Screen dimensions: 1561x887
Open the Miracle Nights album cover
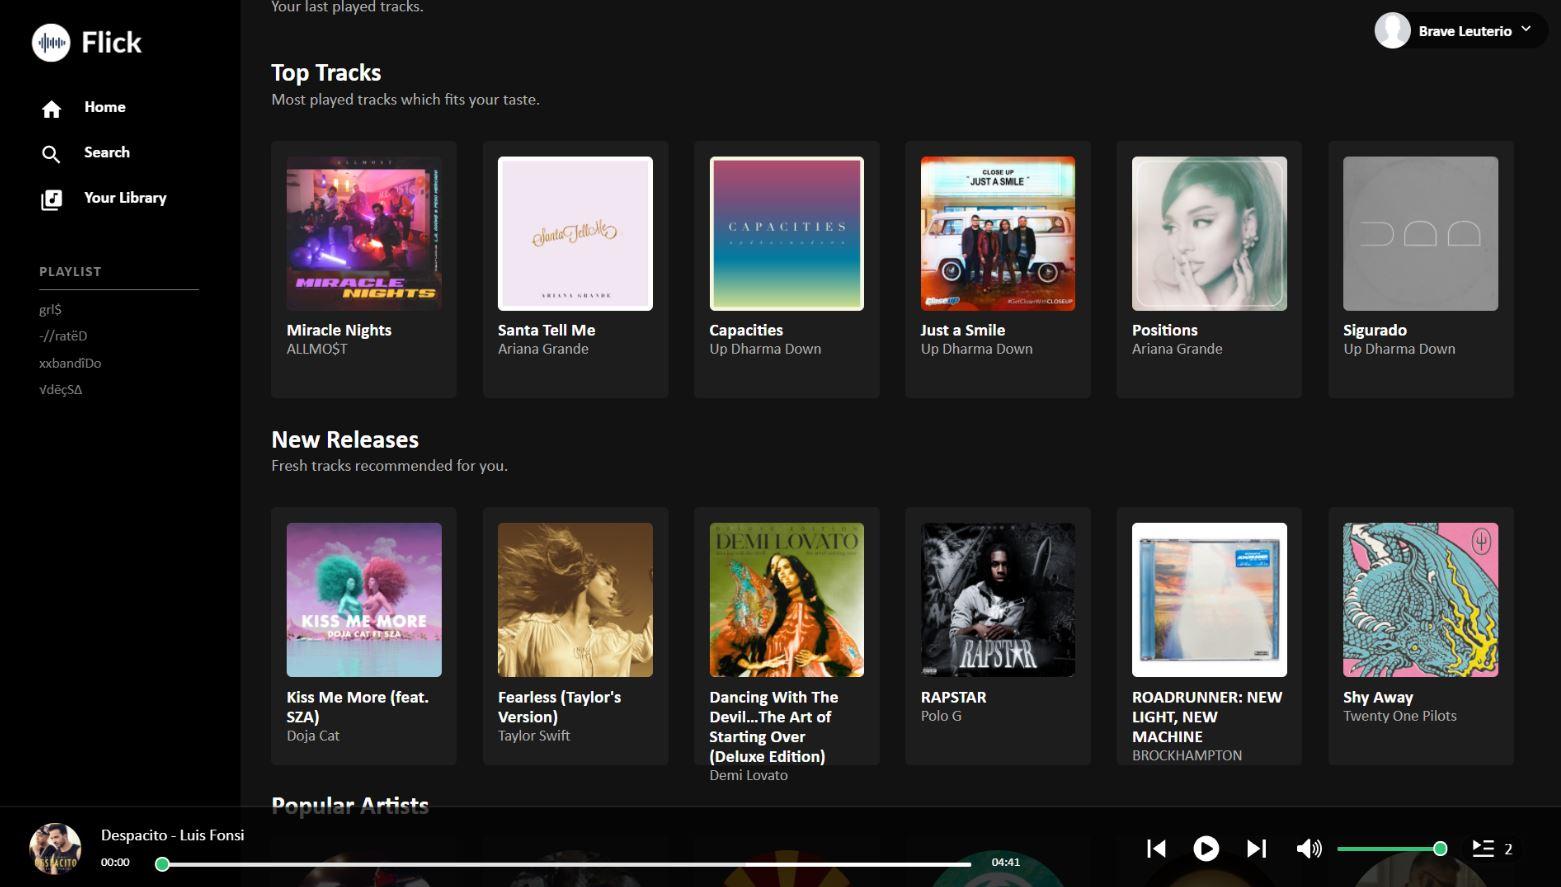[x=364, y=233]
